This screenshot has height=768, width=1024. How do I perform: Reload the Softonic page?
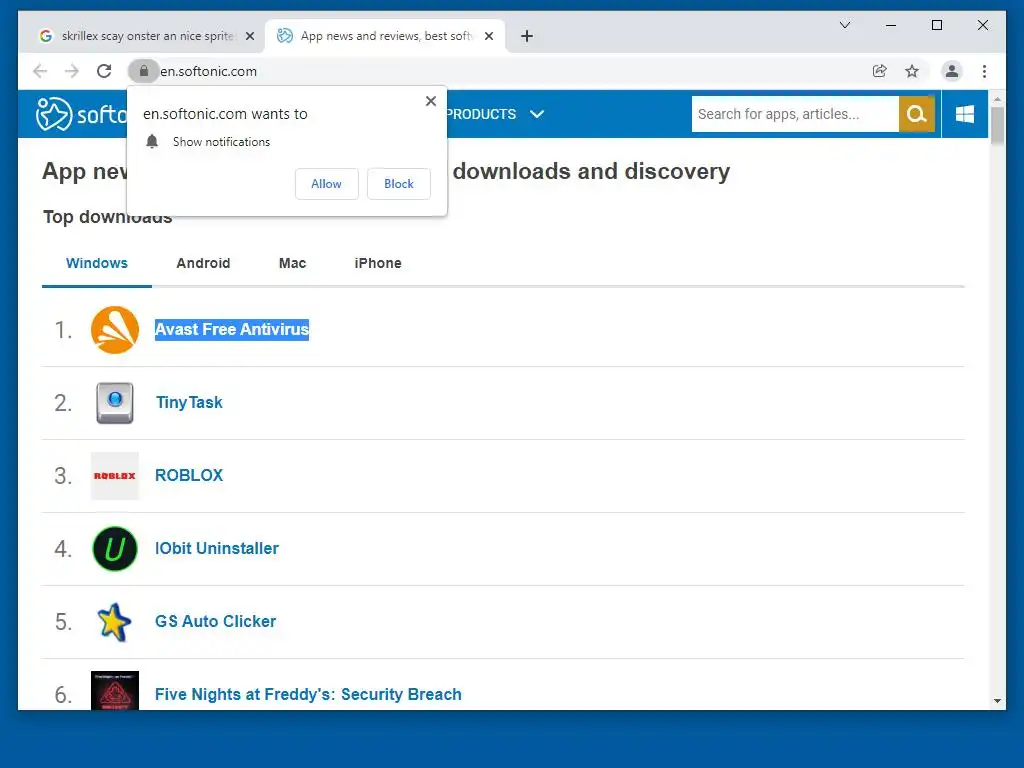[x=104, y=71]
